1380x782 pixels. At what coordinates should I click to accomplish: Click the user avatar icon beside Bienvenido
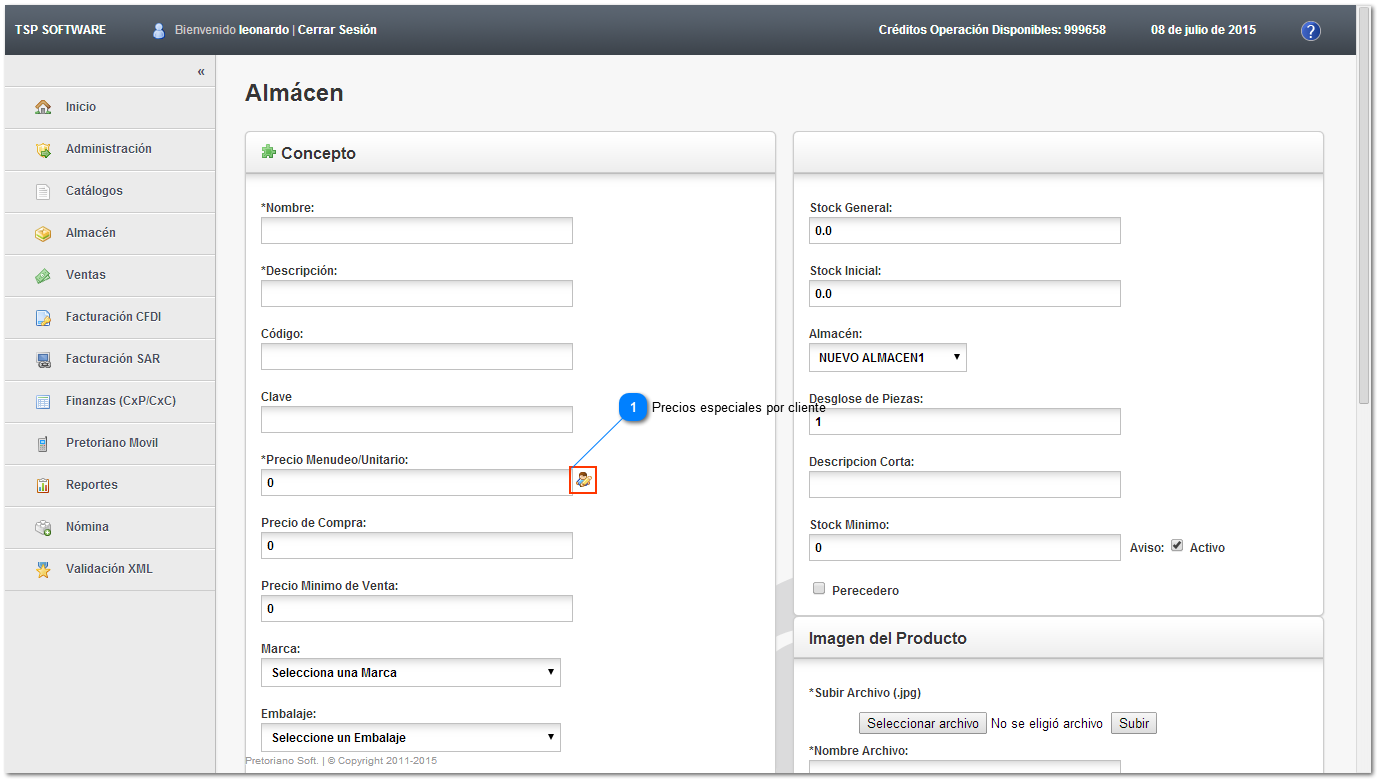[x=159, y=30]
